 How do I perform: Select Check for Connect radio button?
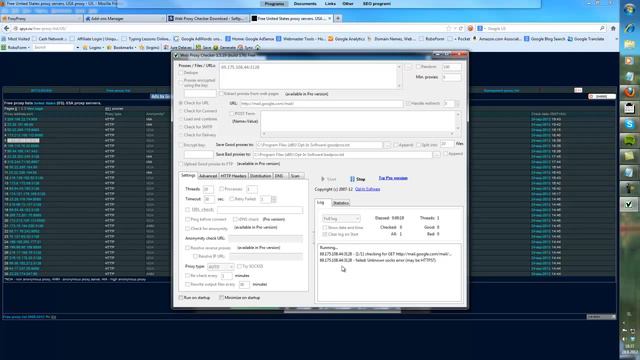point(180,111)
